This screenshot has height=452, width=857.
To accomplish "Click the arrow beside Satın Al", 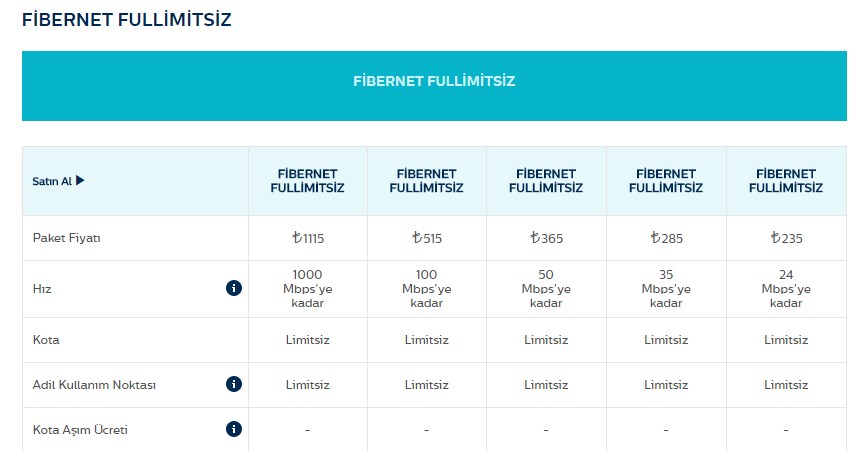I will 80,181.
